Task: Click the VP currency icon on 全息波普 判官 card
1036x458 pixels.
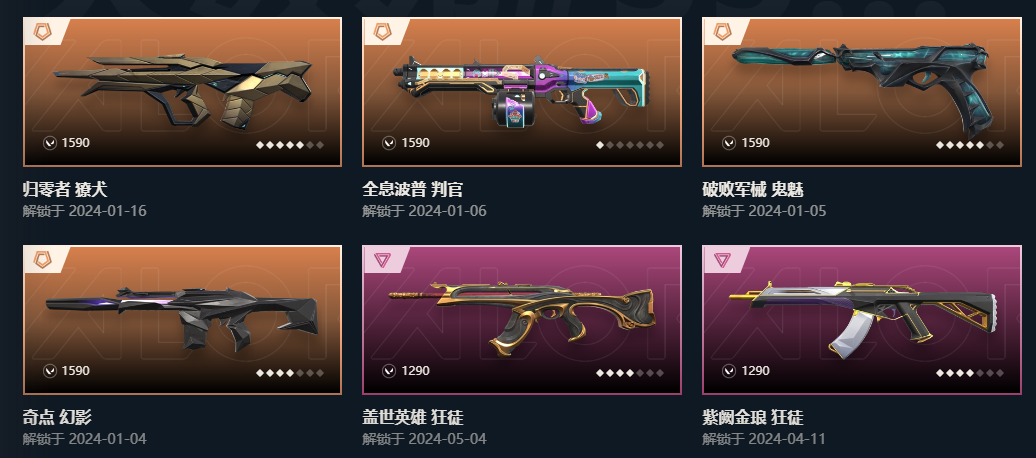Action: click(389, 143)
